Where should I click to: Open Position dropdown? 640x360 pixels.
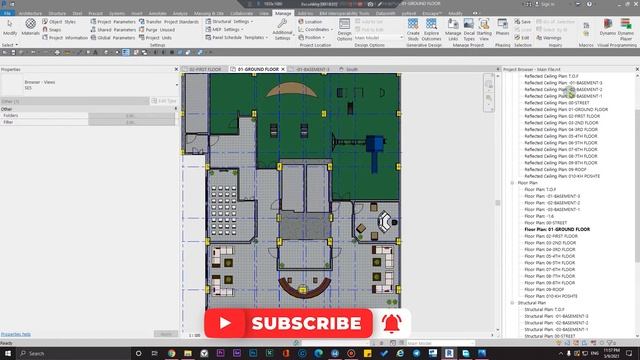(x=311, y=38)
